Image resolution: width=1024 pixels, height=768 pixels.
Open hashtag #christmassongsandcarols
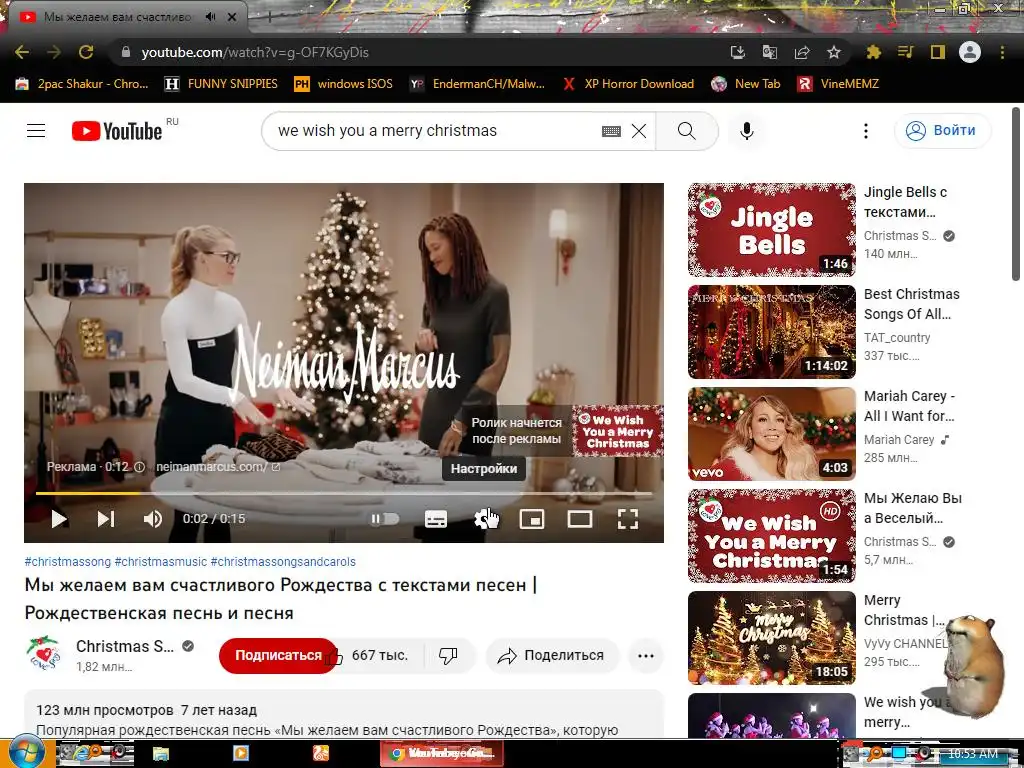coord(283,562)
